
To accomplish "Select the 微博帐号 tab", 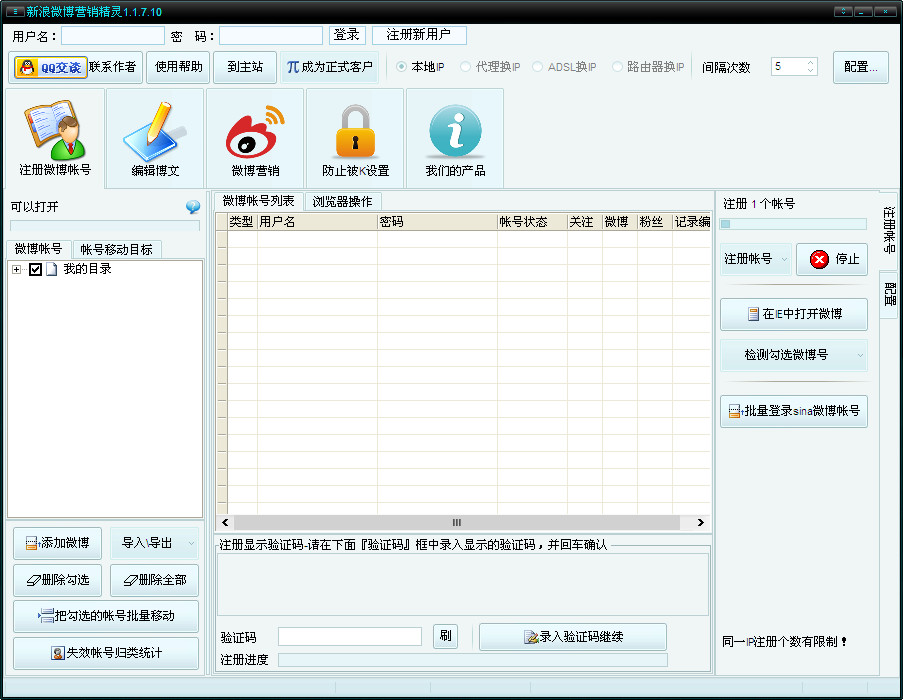I will point(38,249).
